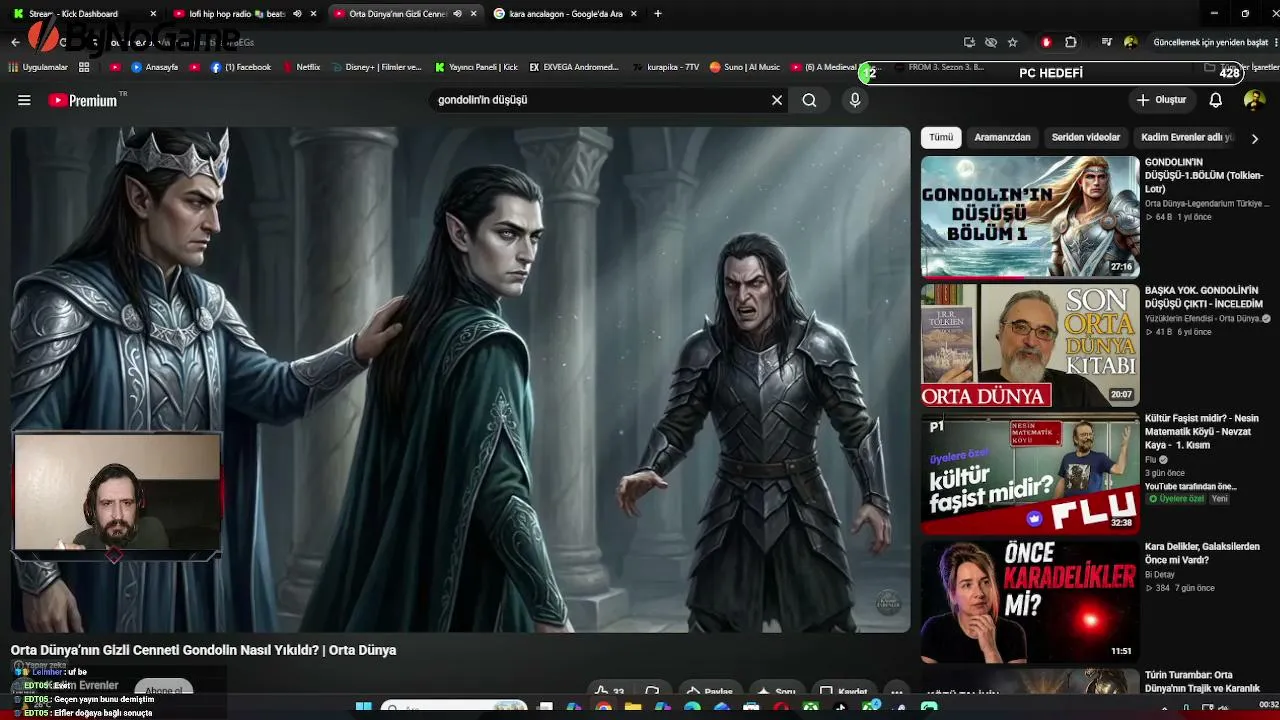Open the browser extensions puzzle icon
Screen dimensions: 1280x720
point(1070,42)
